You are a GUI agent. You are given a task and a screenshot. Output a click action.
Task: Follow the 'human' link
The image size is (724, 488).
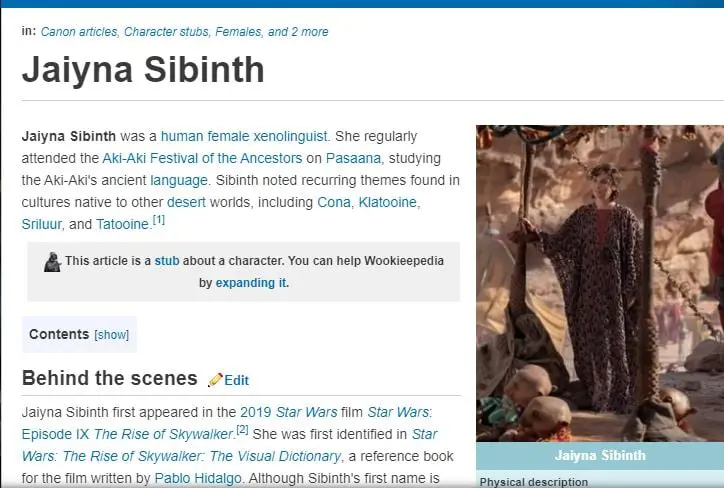(181, 136)
